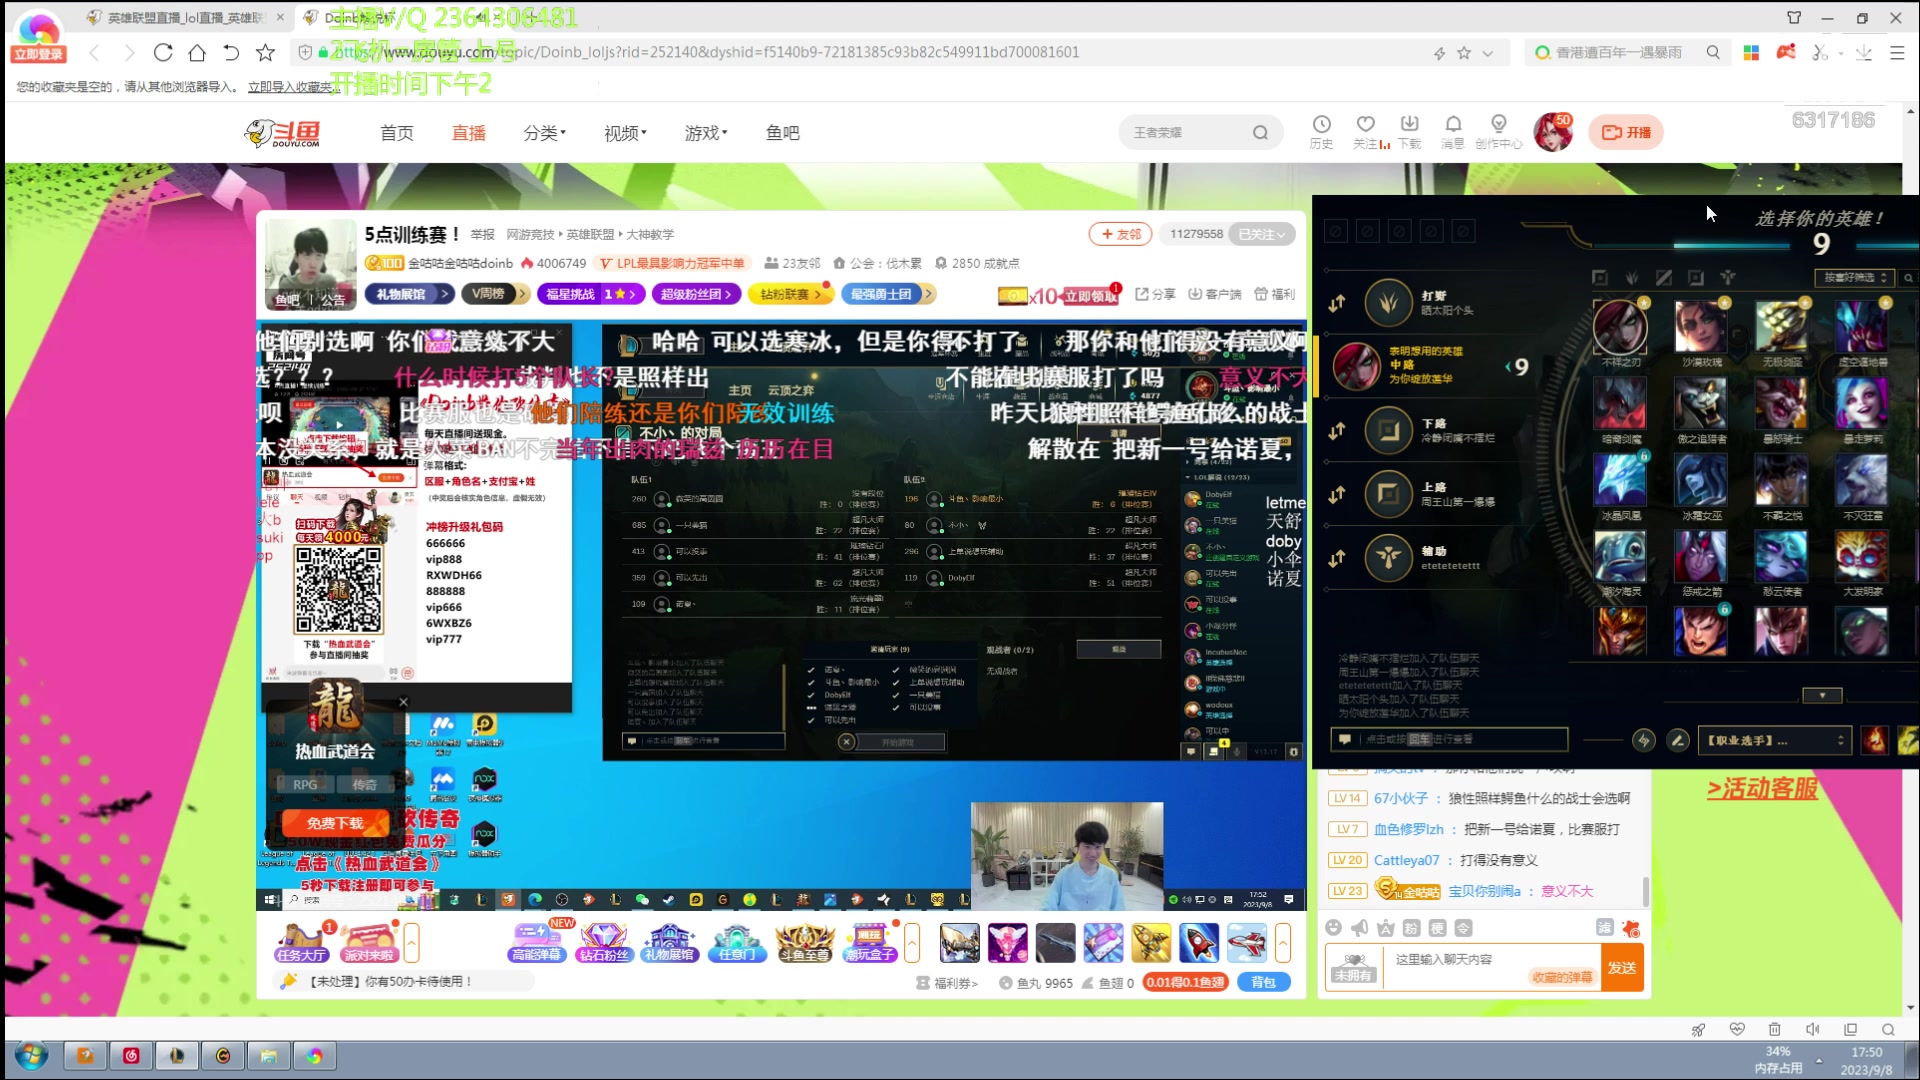Viewport: 1920px width, 1080px height.
Task: Open the address bar dropdown chevron
Action: click(1488, 53)
